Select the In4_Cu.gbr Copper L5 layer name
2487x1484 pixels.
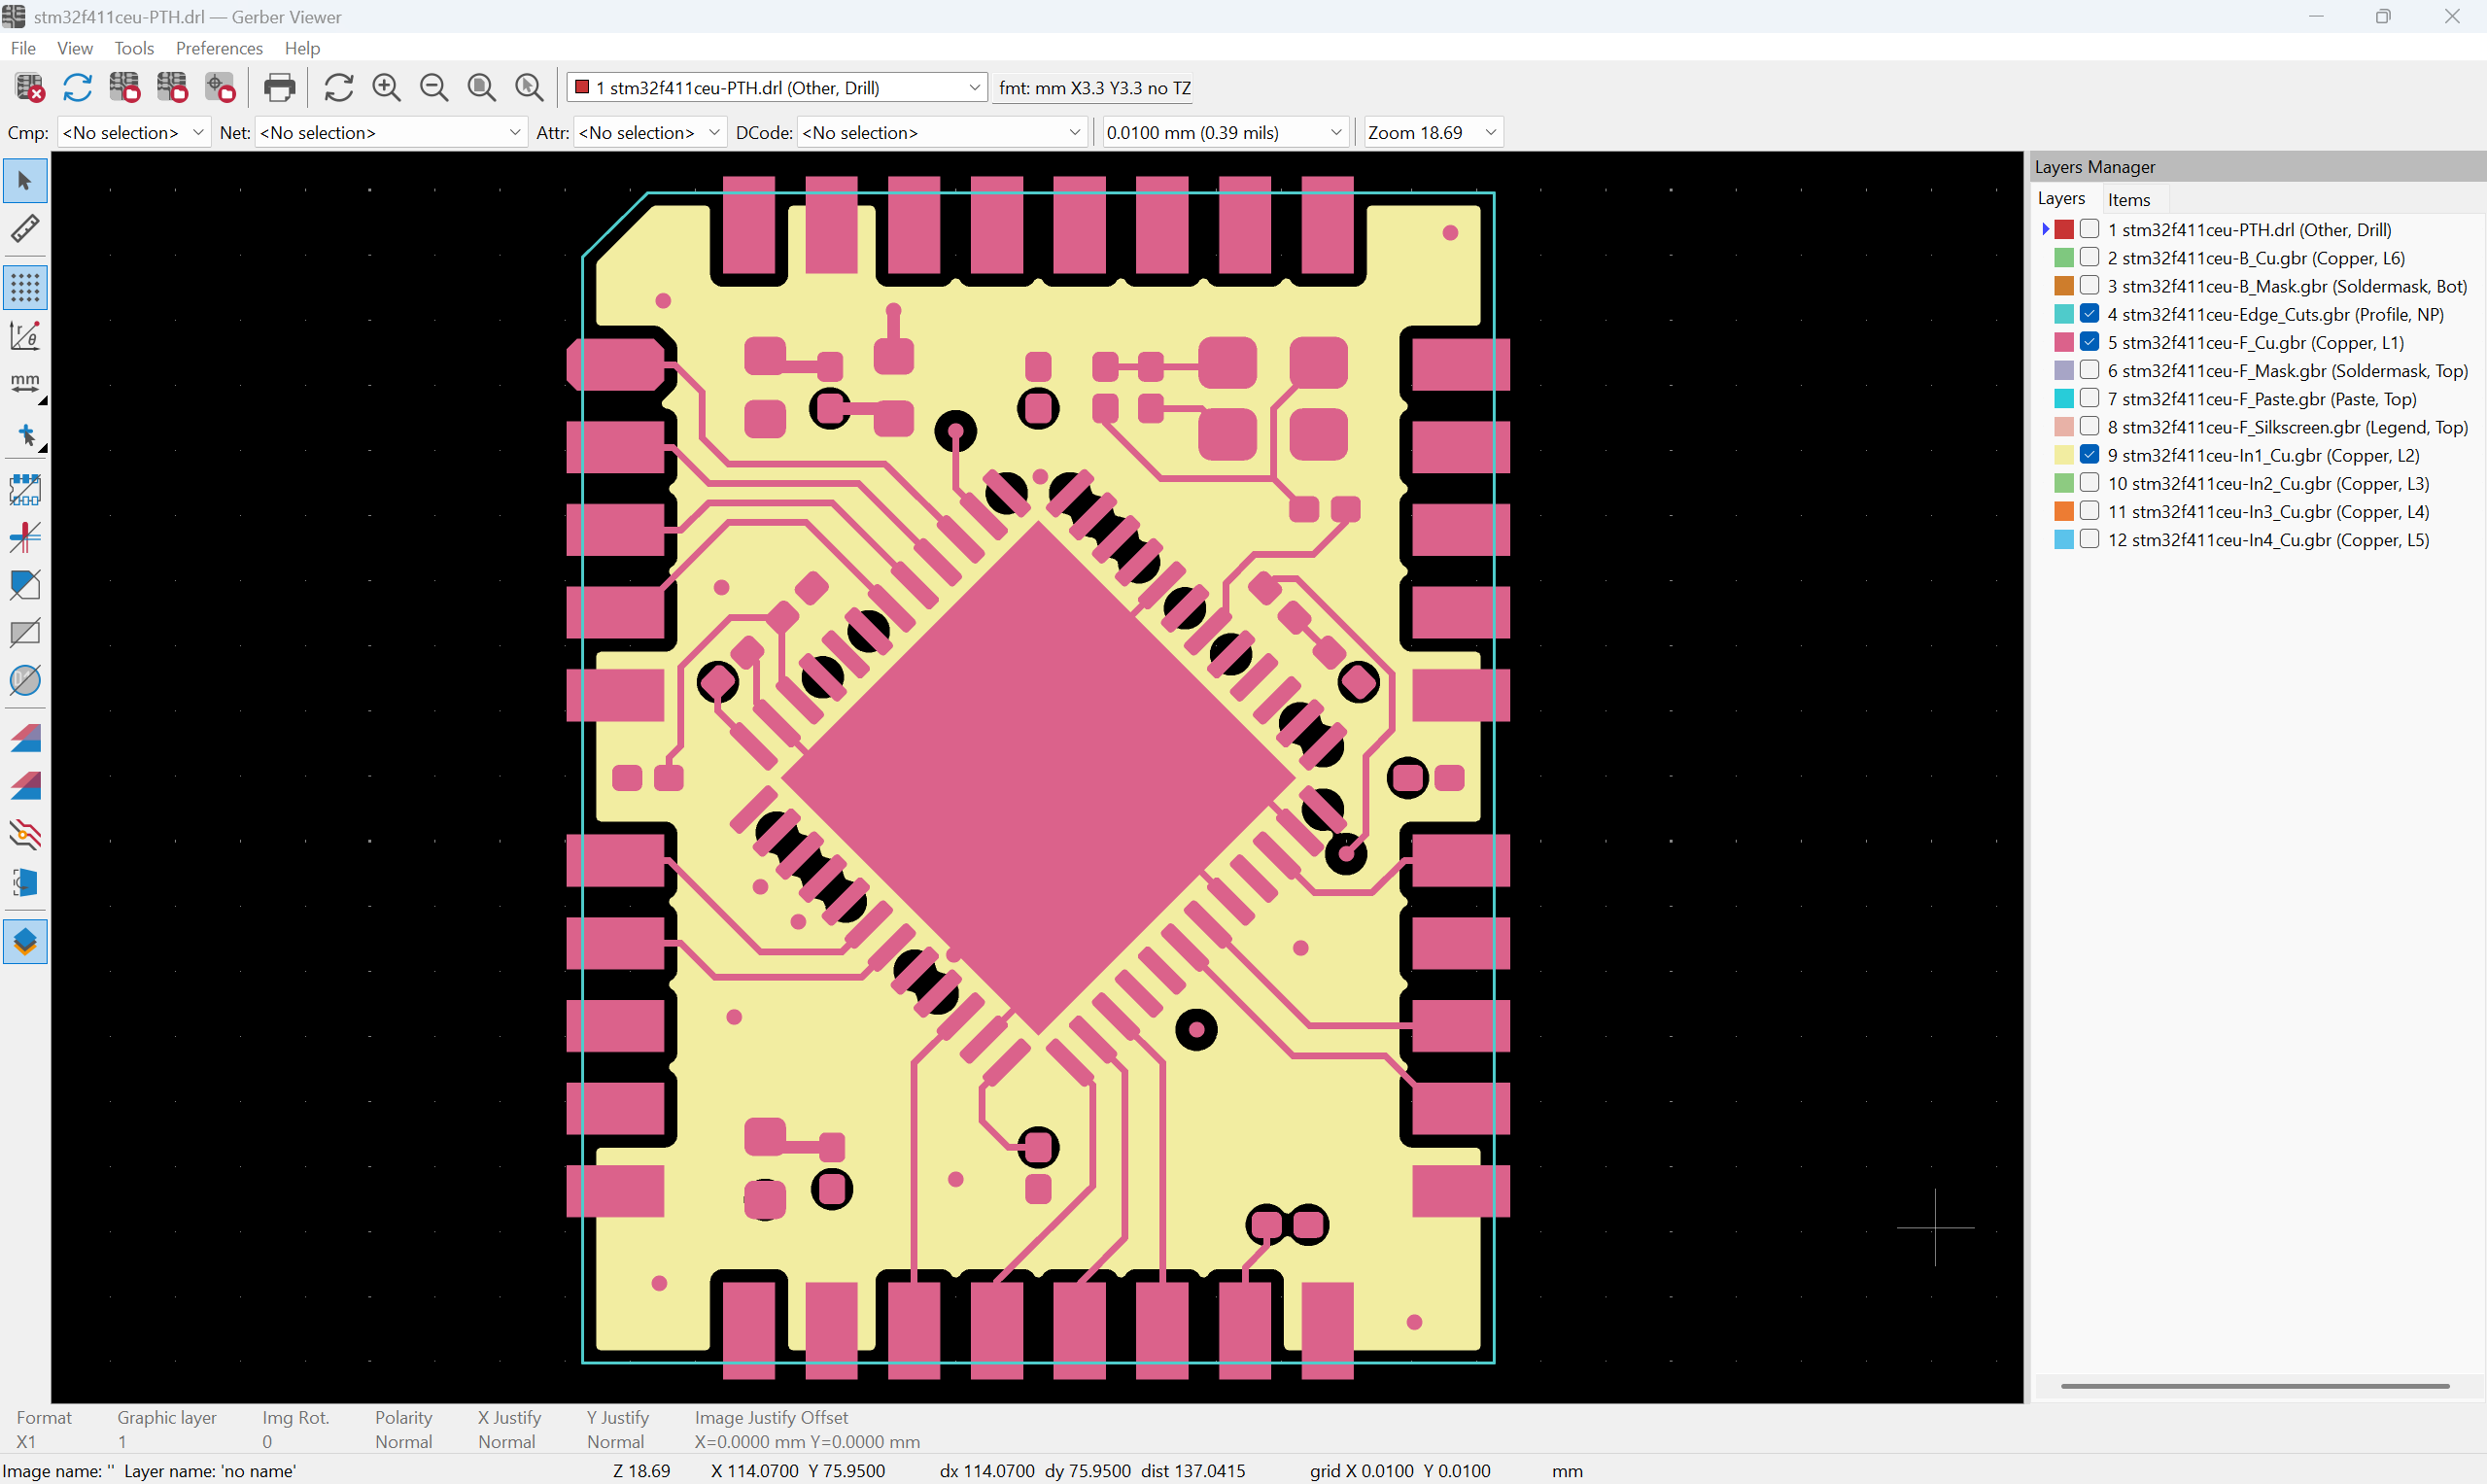pos(2268,540)
